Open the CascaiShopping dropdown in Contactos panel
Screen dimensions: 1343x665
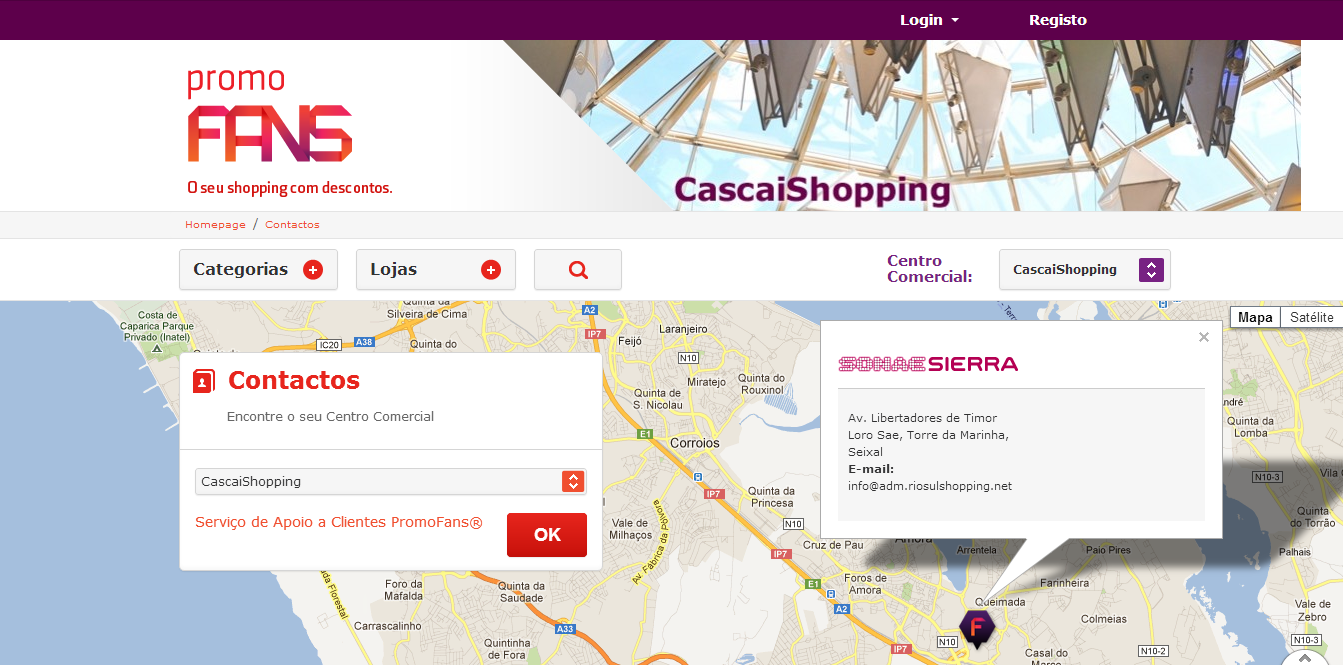[x=391, y=482]
